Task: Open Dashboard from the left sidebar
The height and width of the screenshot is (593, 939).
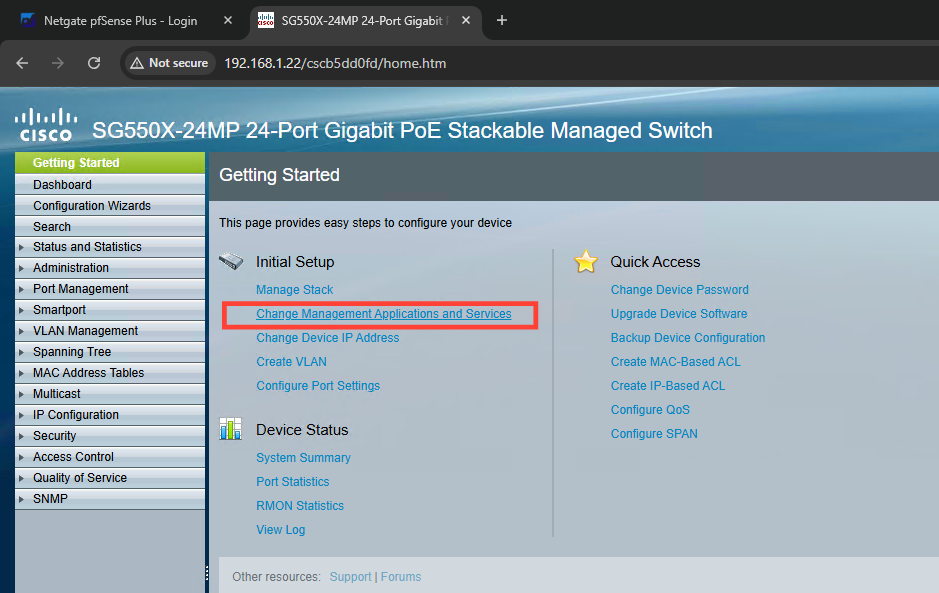Action: (x=62, y=185)
